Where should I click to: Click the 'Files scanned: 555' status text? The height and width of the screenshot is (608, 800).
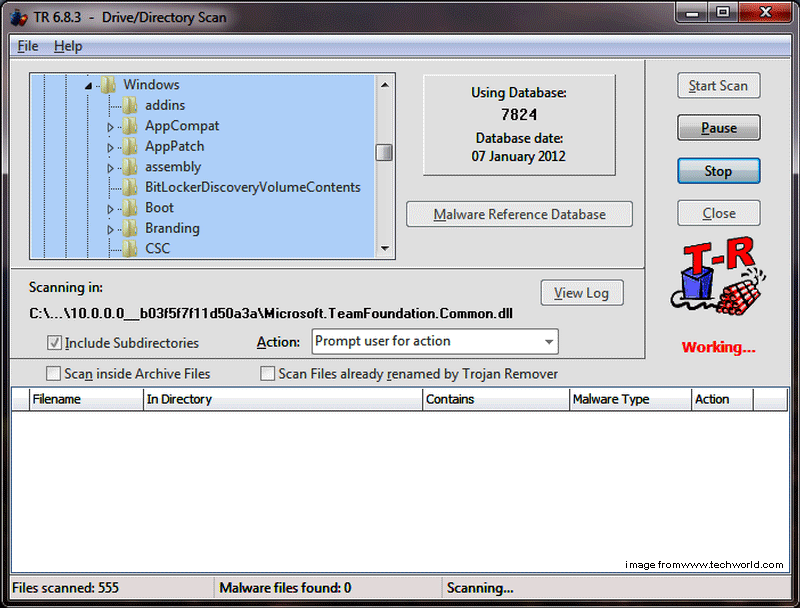click(x=65, y=588)
